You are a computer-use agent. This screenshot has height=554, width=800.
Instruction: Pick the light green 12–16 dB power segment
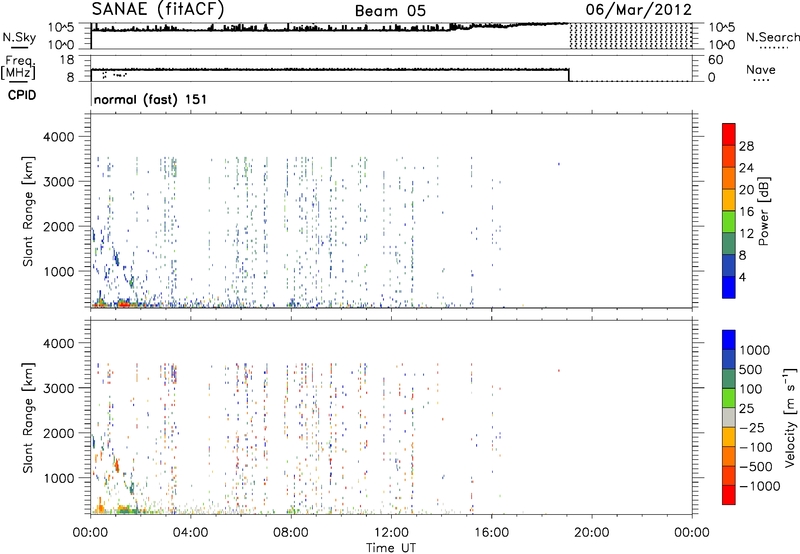729,221
